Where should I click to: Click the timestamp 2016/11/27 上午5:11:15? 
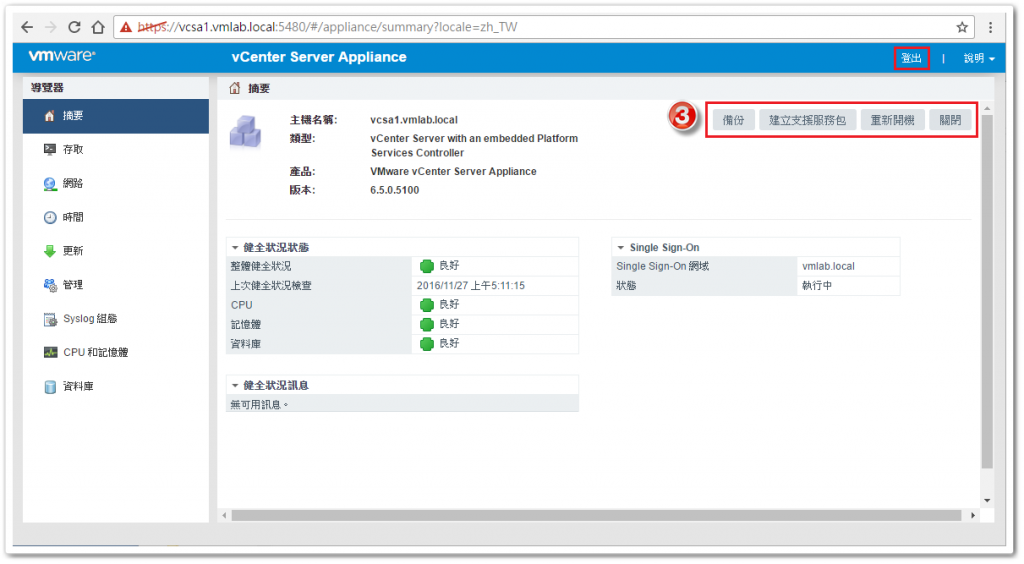471,286
